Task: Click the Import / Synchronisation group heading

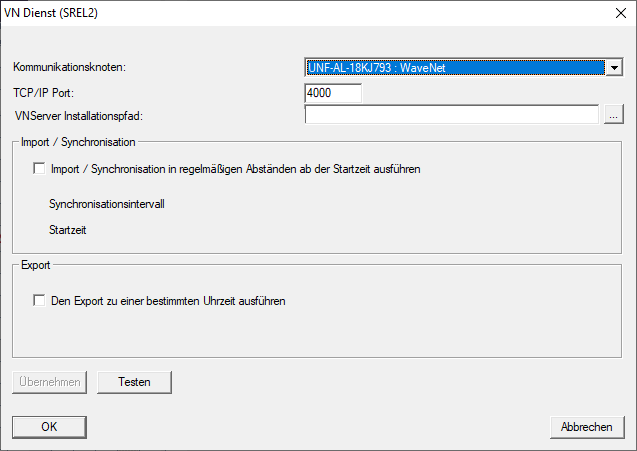Action: pos(78,143)
